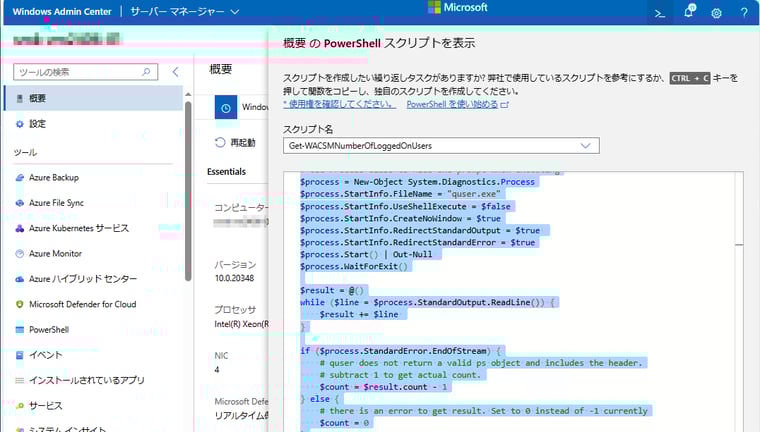Click the 概要 page heading
The image size is (760, 432).
point(221,69)
